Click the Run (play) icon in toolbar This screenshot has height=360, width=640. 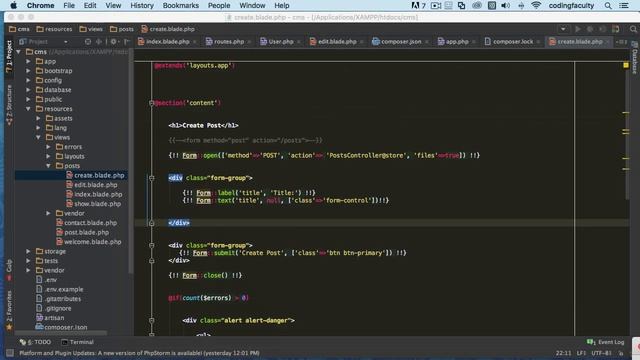(x=578, y=29)
